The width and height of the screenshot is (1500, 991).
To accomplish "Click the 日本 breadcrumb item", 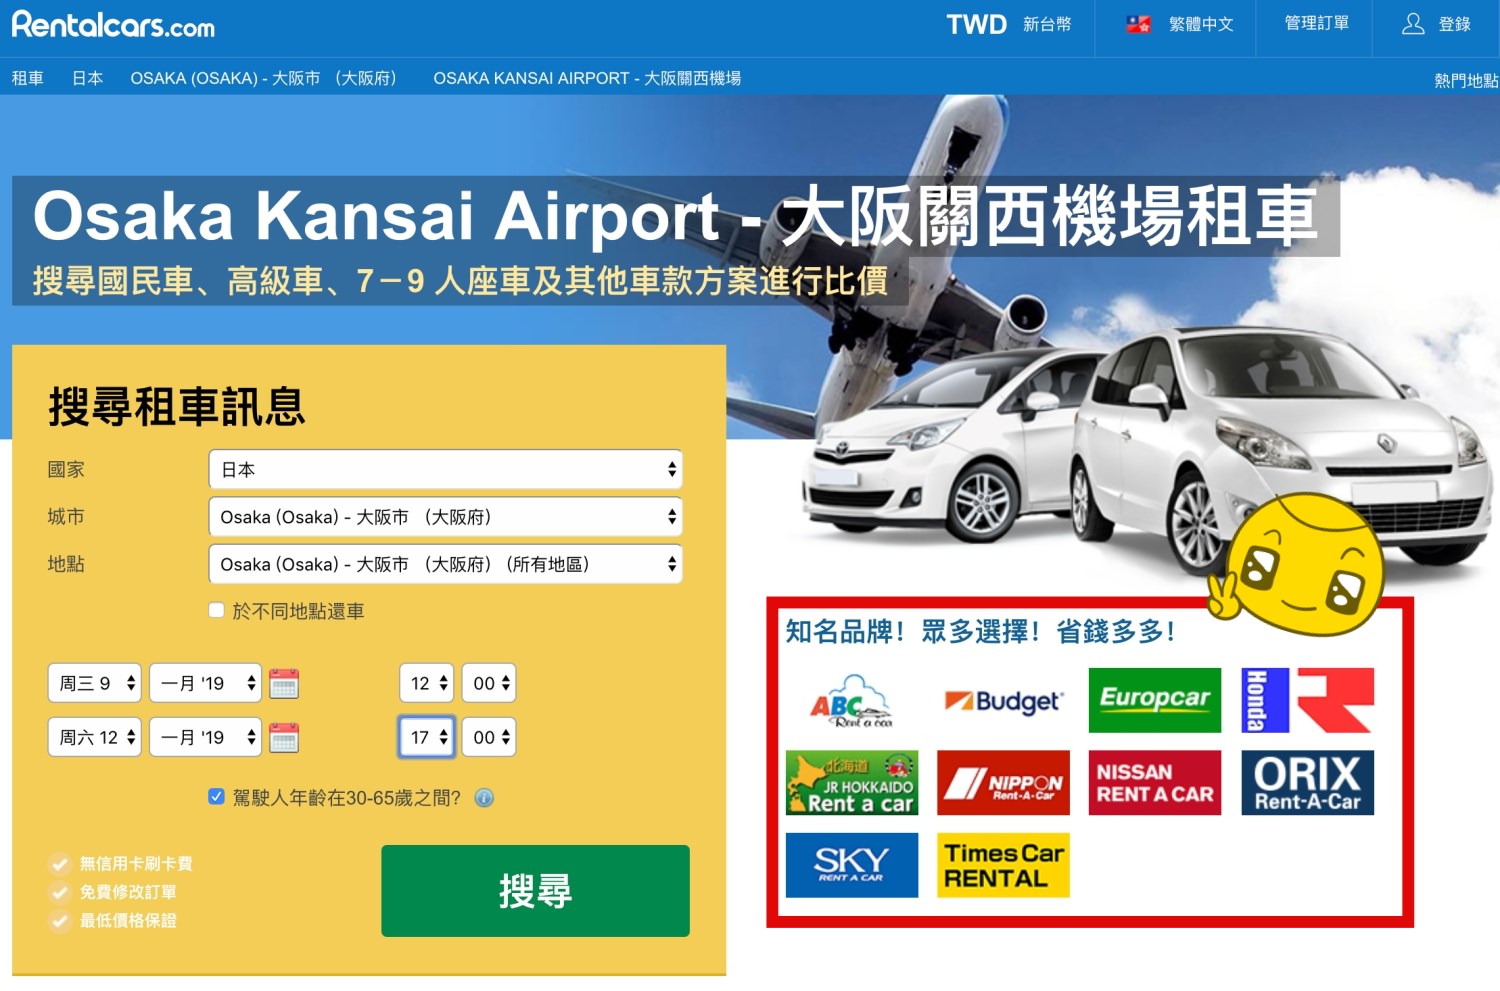I will (x=87, y=78).
